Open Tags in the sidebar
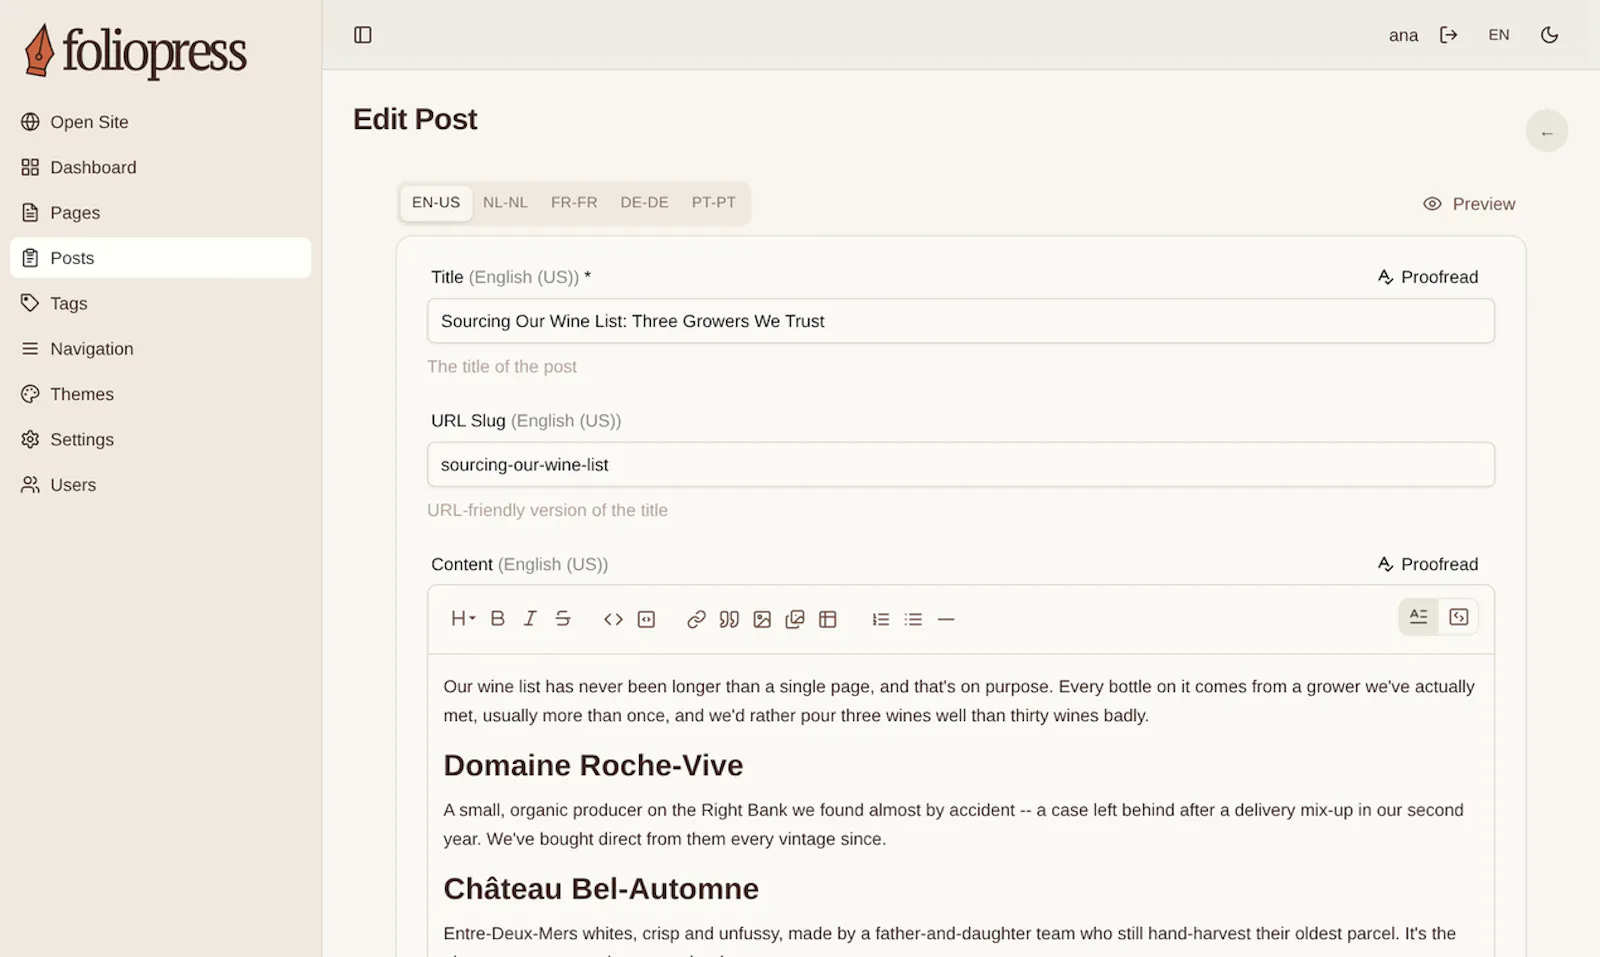 (x=161, y=303)
